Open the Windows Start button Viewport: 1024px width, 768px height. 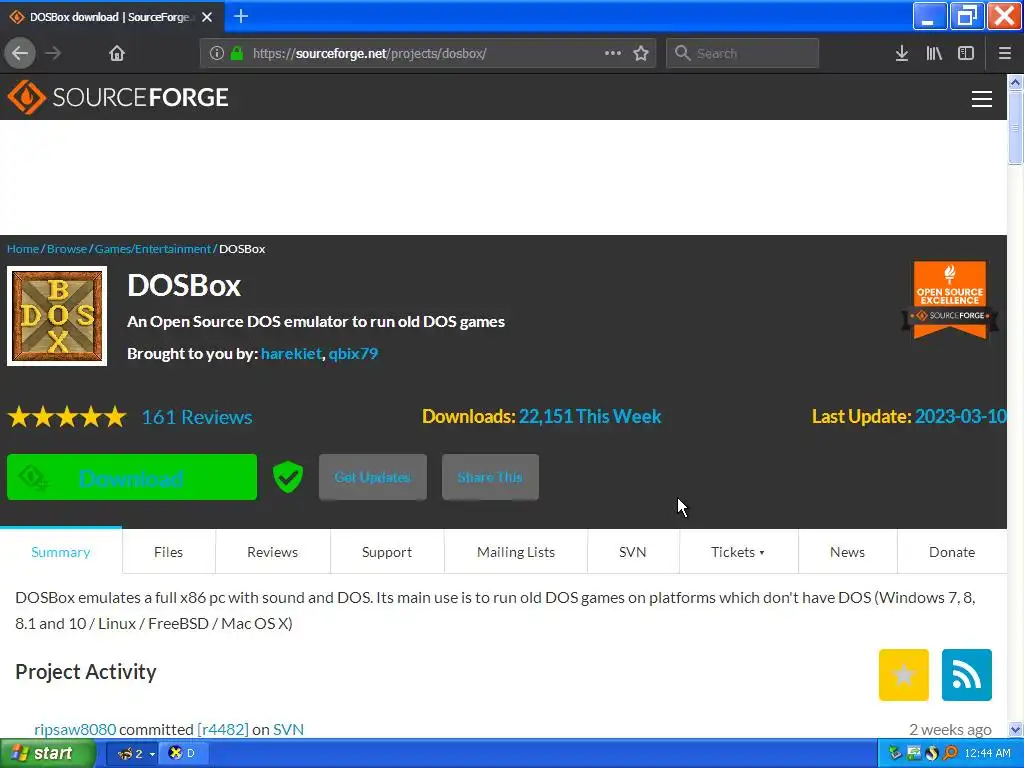[47, 753]
